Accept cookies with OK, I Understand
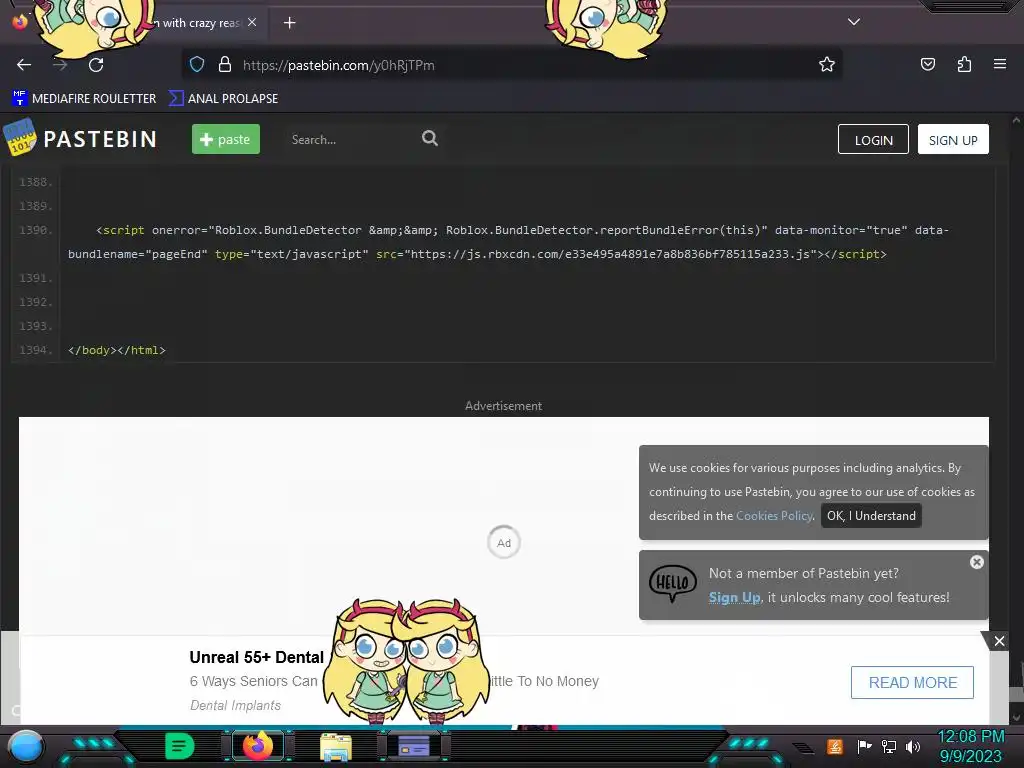The width and height of the screenshot is (1024, 768). [871, 516]
